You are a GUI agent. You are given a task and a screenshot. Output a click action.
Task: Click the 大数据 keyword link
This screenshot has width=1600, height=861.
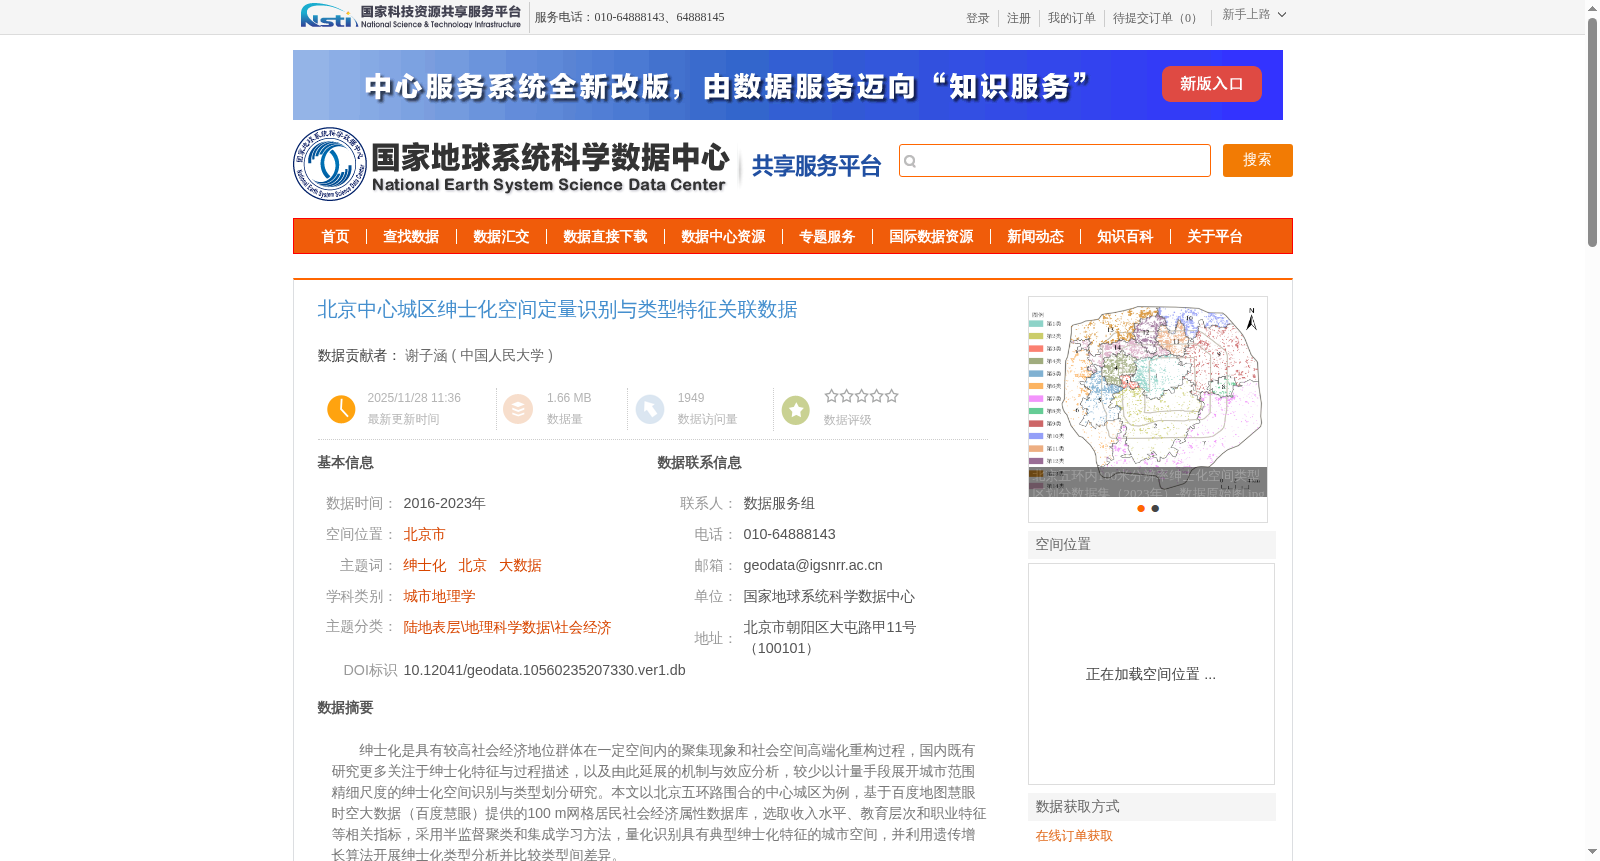tap(520, 565)
